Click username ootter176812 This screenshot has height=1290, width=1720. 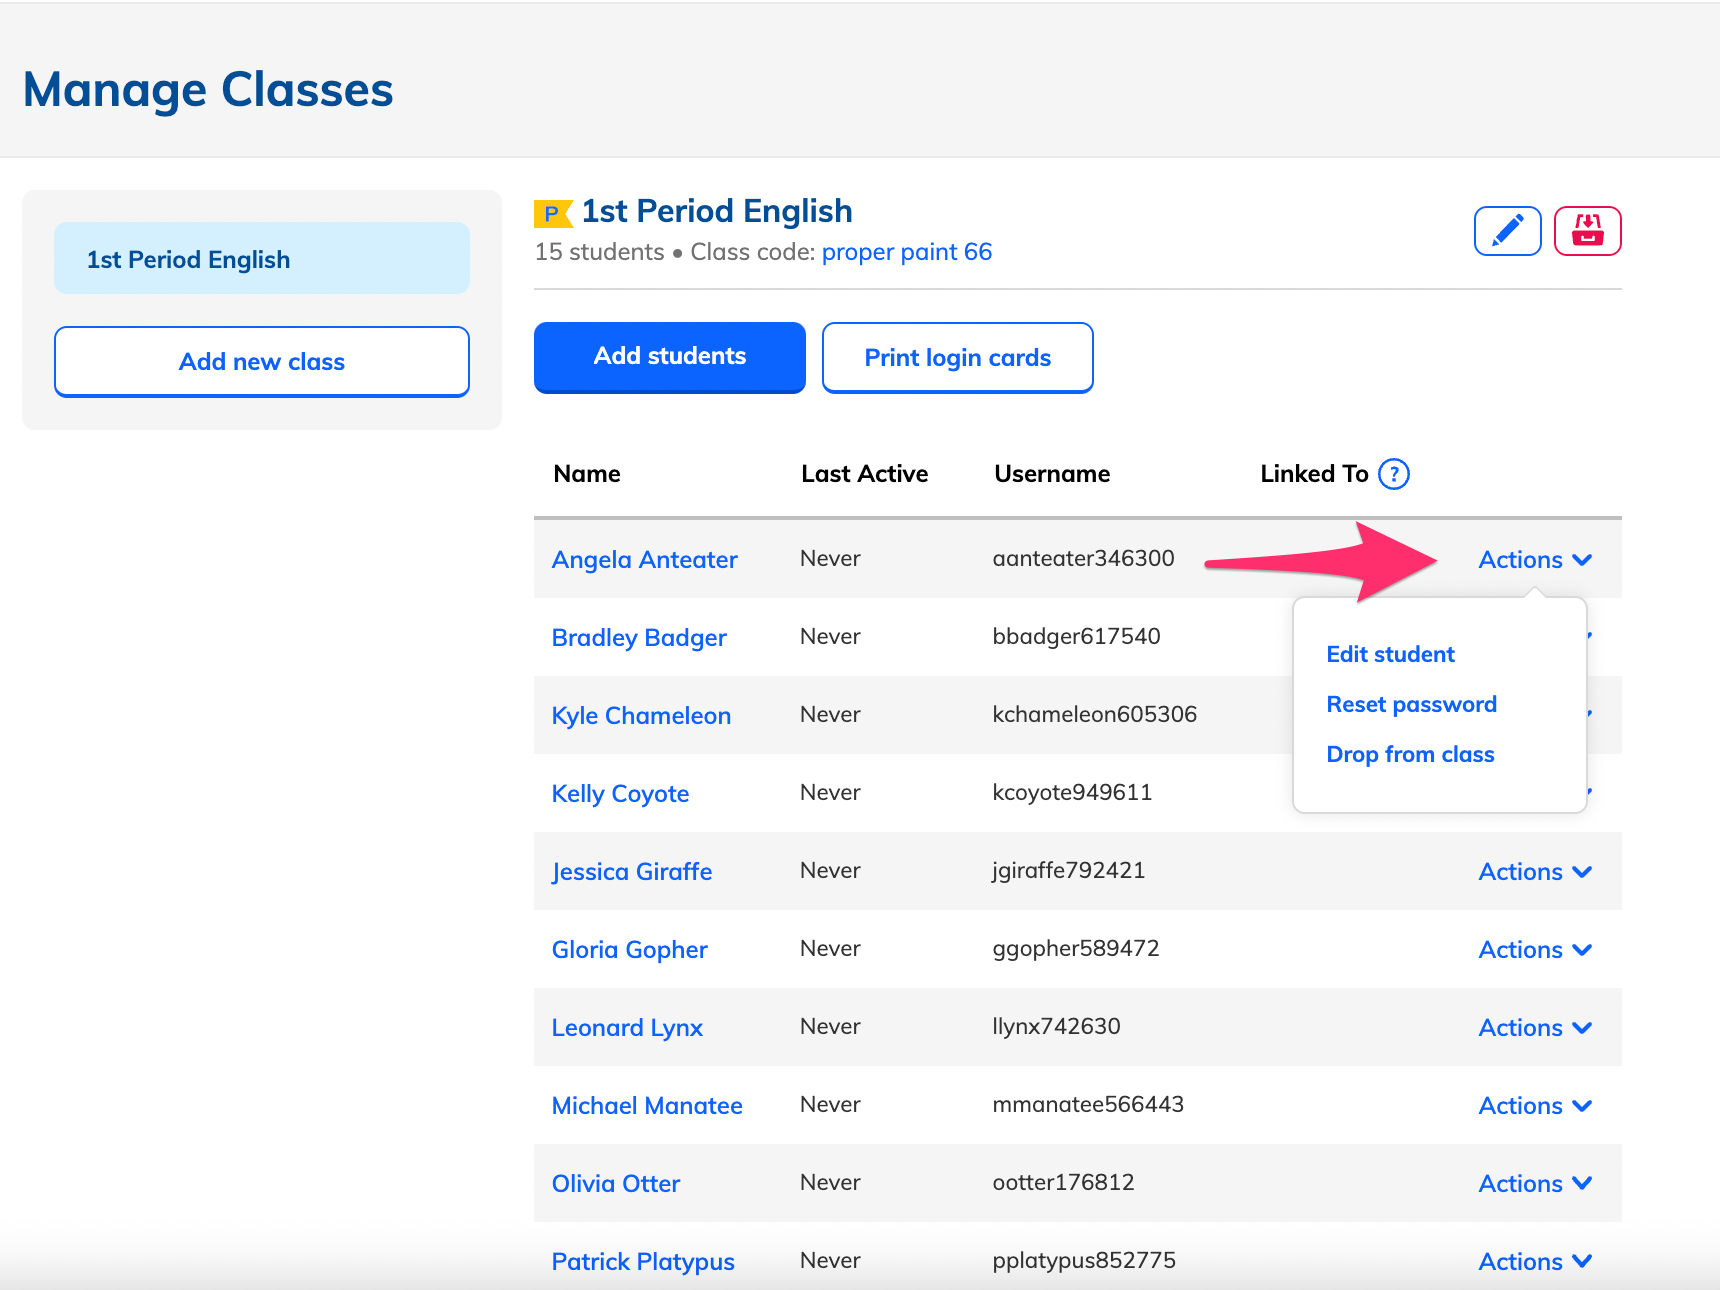[1063, 1182]
